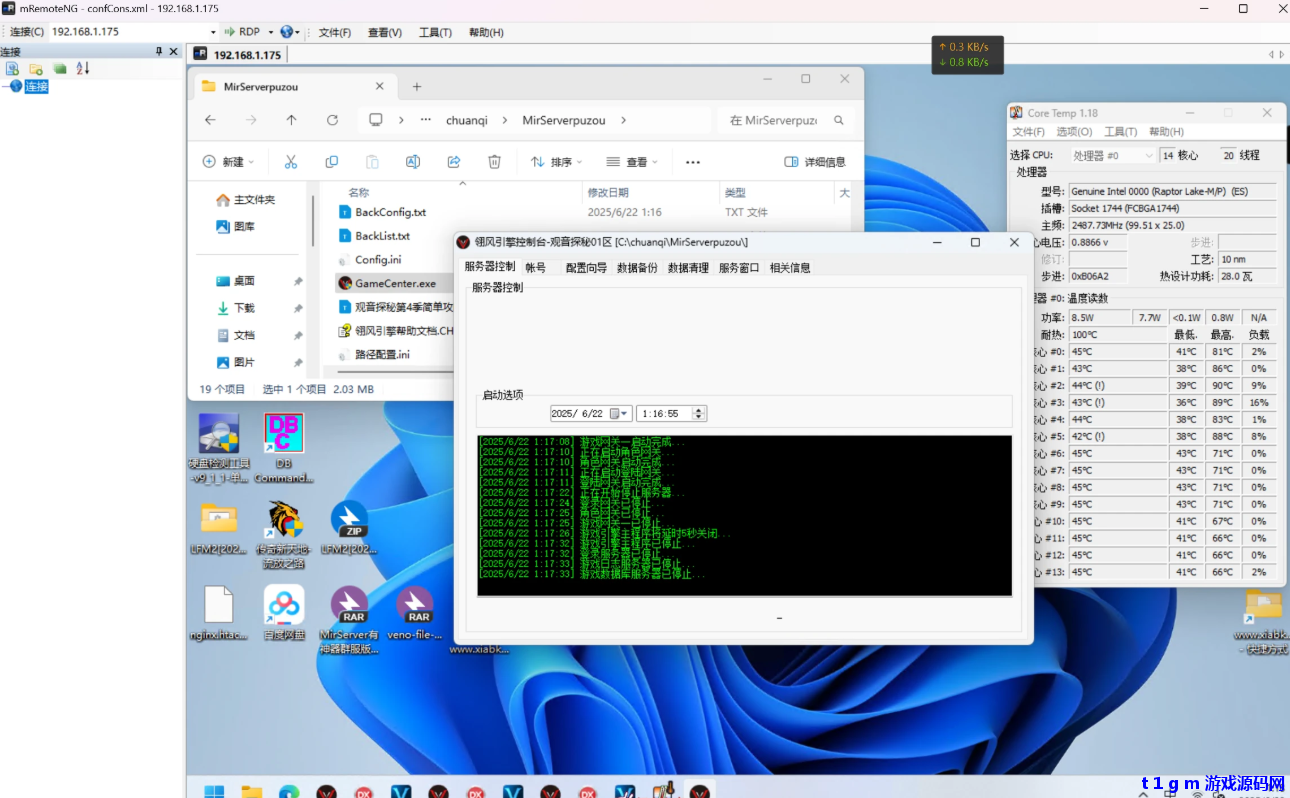1290x798 pixels.
Task: Navigate back using Explorer's back arrow
Action: pos(210,119)
